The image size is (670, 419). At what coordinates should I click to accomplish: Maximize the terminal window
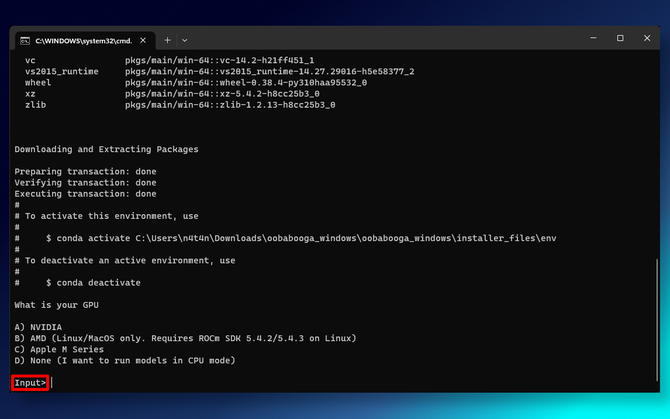[620, 38]
